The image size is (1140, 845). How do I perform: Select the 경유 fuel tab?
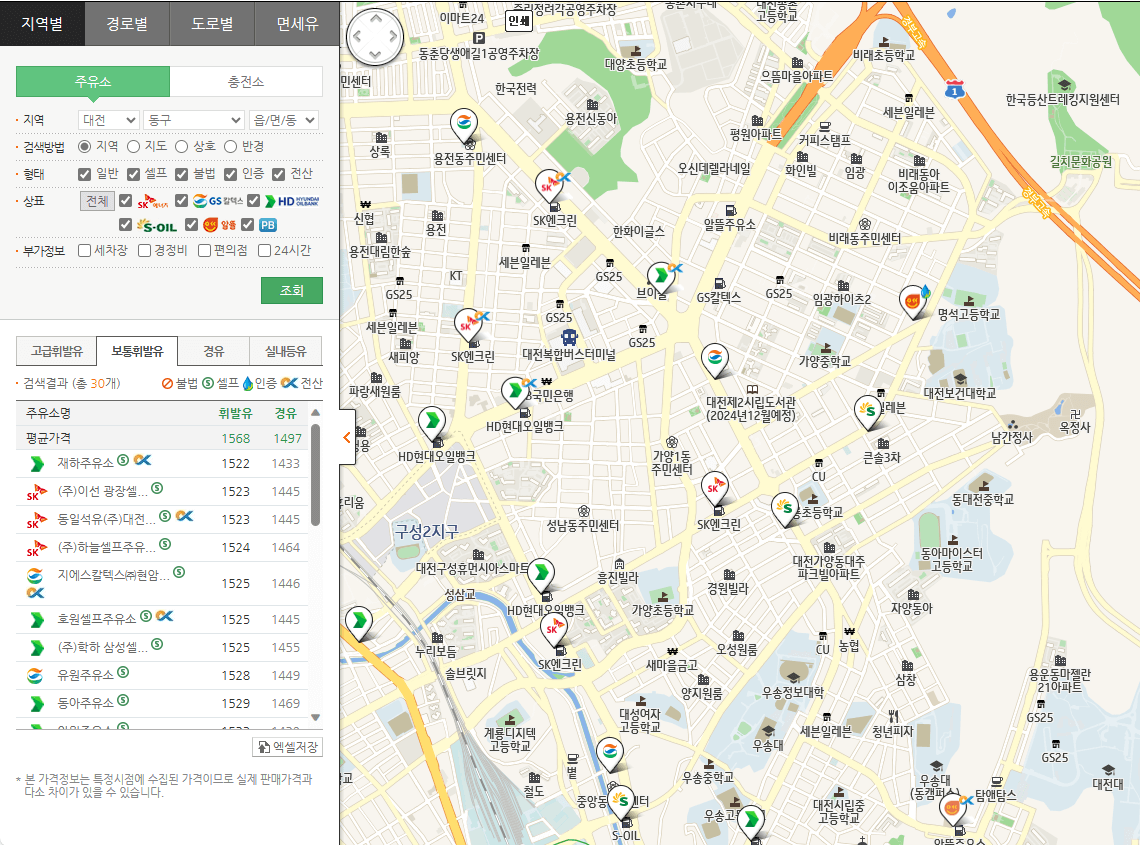coord(214,351)
